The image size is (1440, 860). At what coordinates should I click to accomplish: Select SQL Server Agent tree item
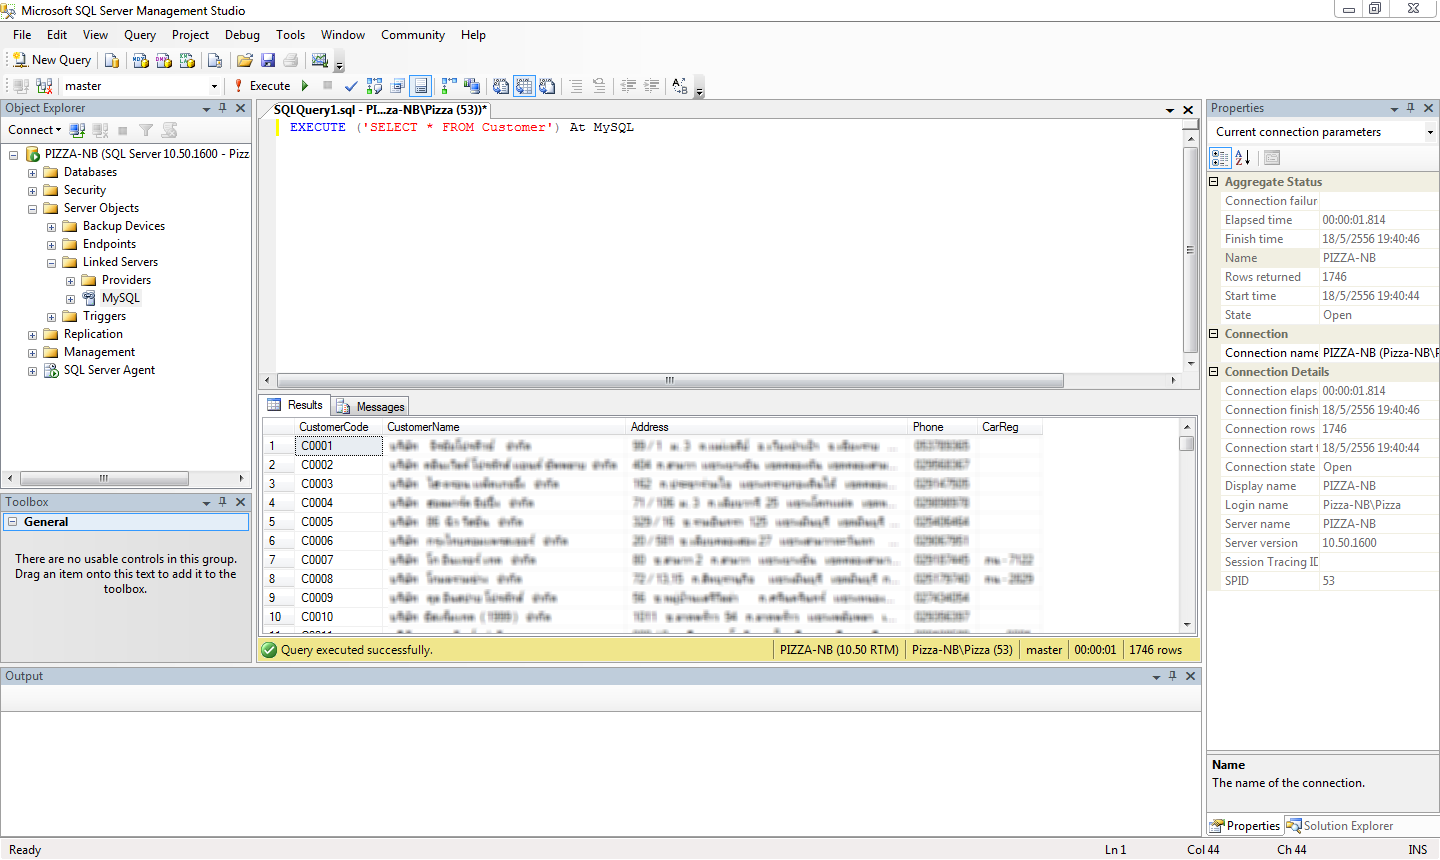point(109,370)
